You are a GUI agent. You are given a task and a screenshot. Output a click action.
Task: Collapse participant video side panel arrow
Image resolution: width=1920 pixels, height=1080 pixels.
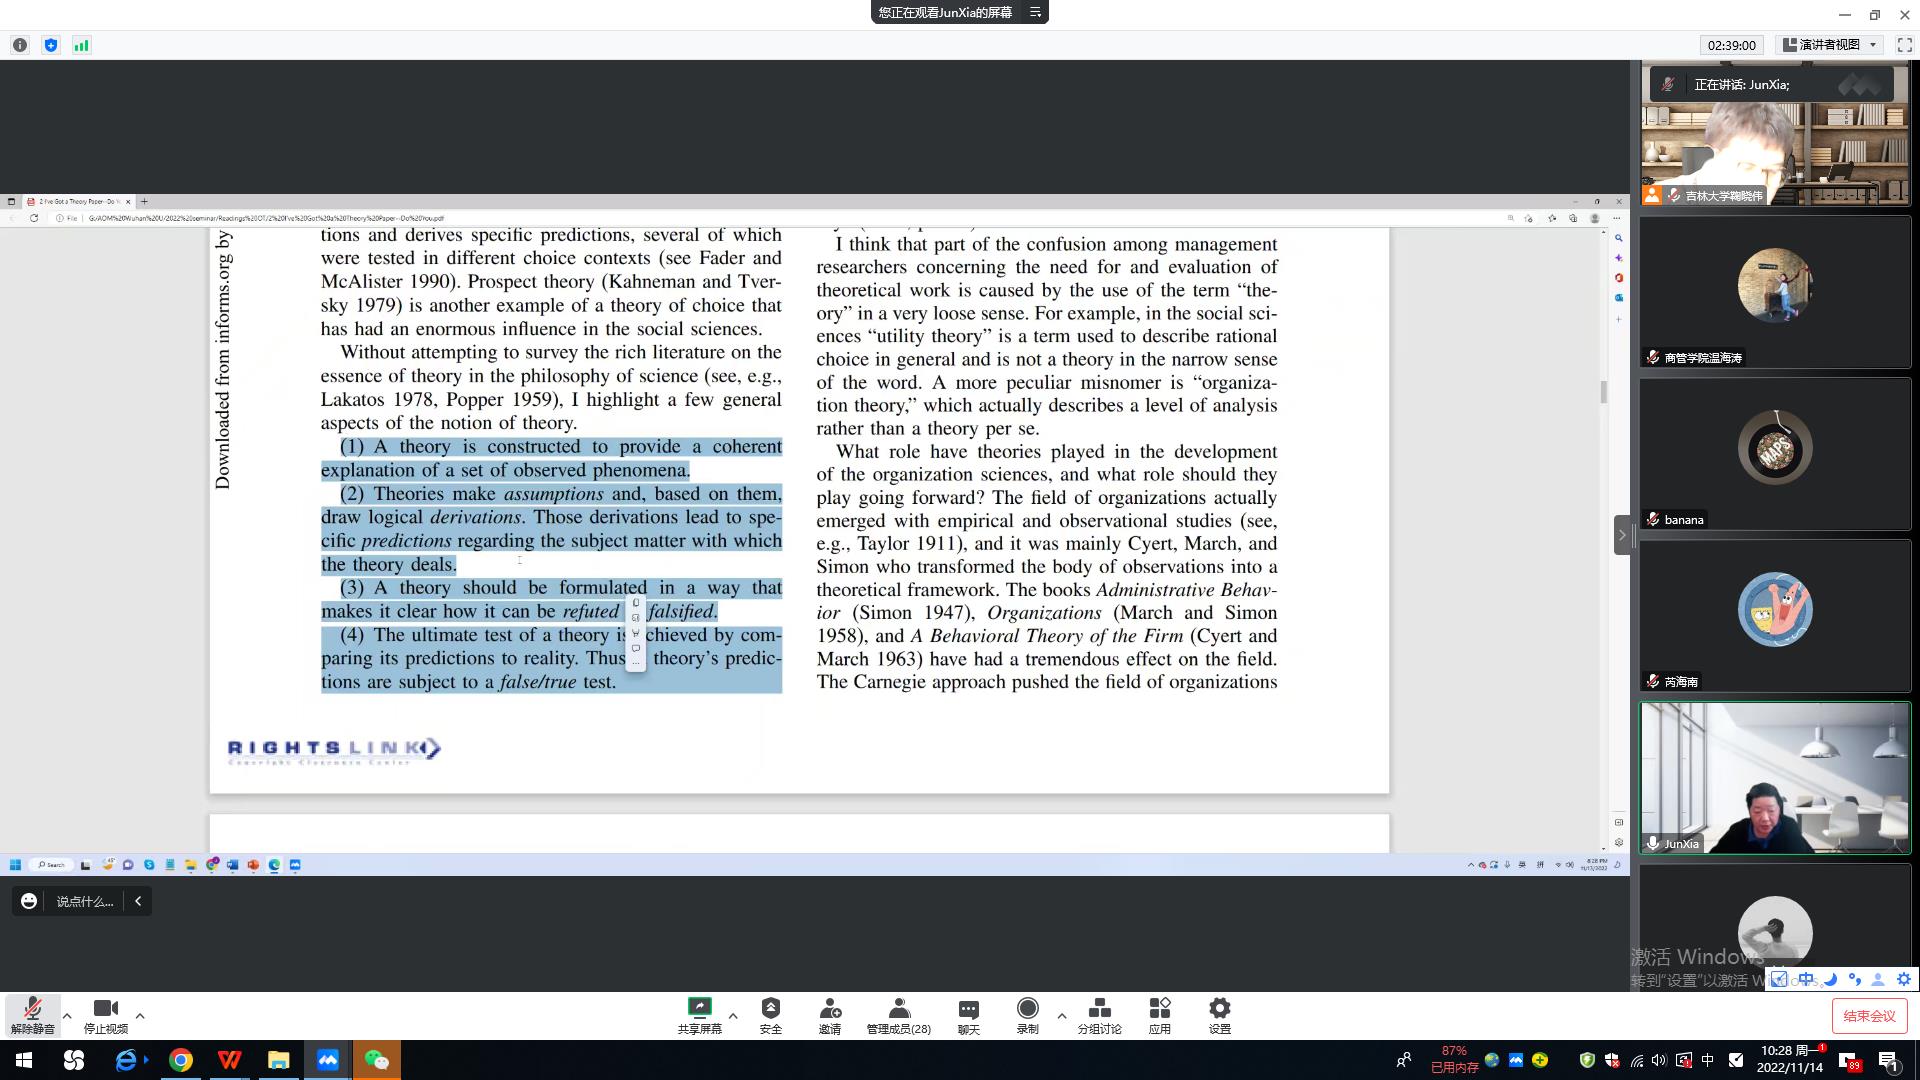(x=1622, y=535)
